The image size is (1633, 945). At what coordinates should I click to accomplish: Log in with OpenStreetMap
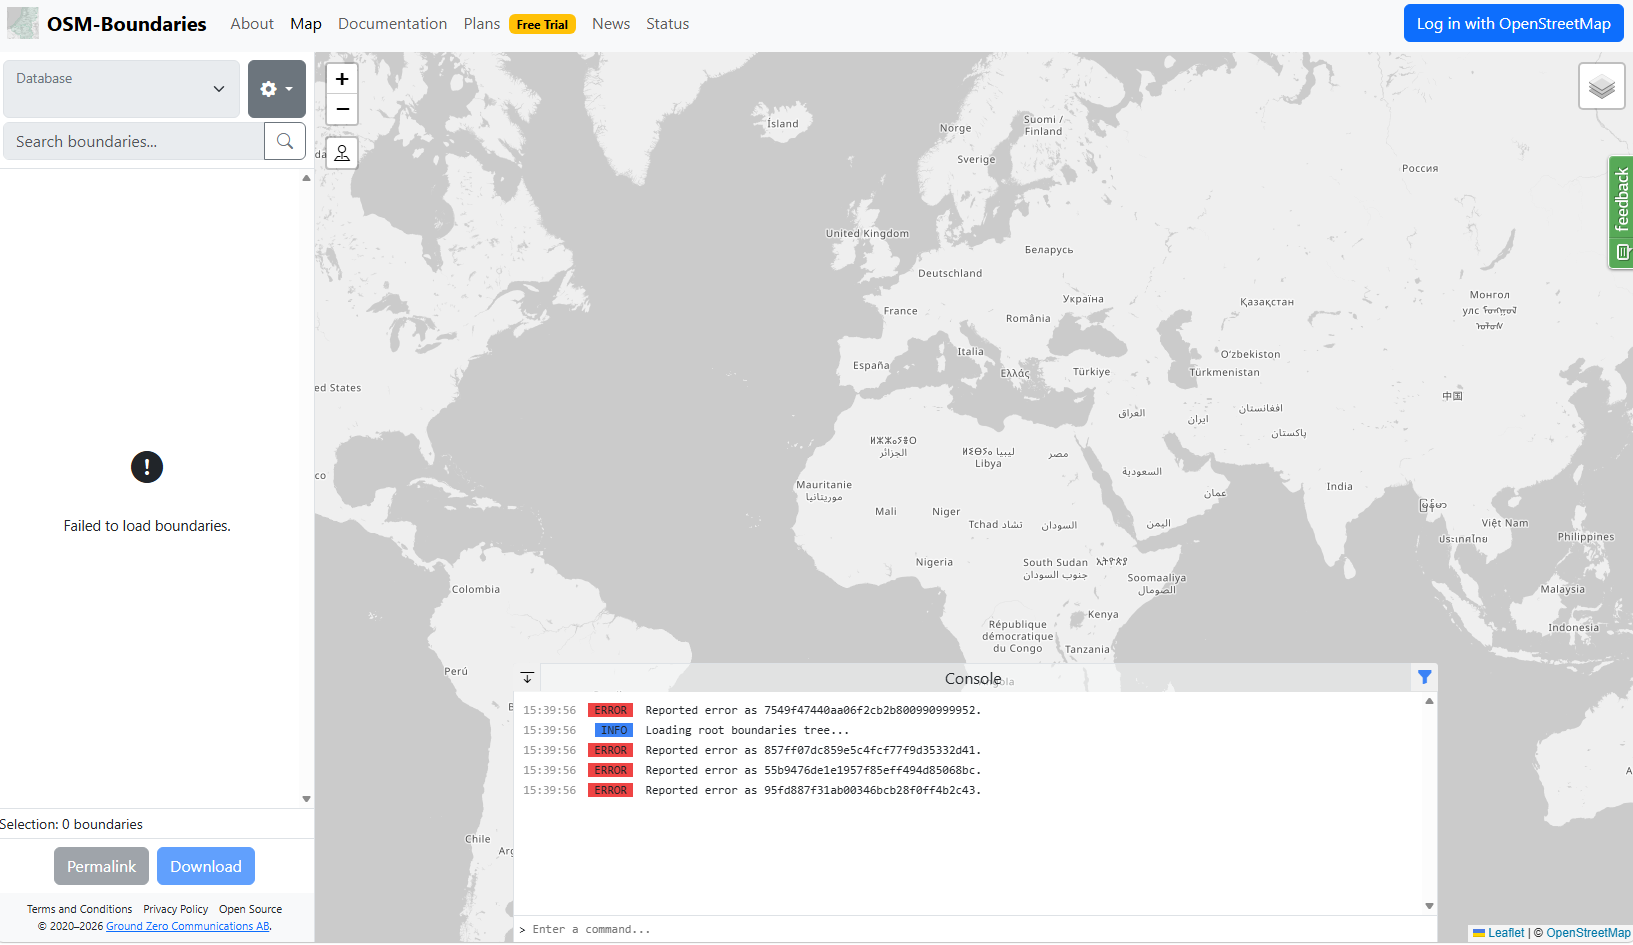pyautogui.click(x=1513, y=24)
